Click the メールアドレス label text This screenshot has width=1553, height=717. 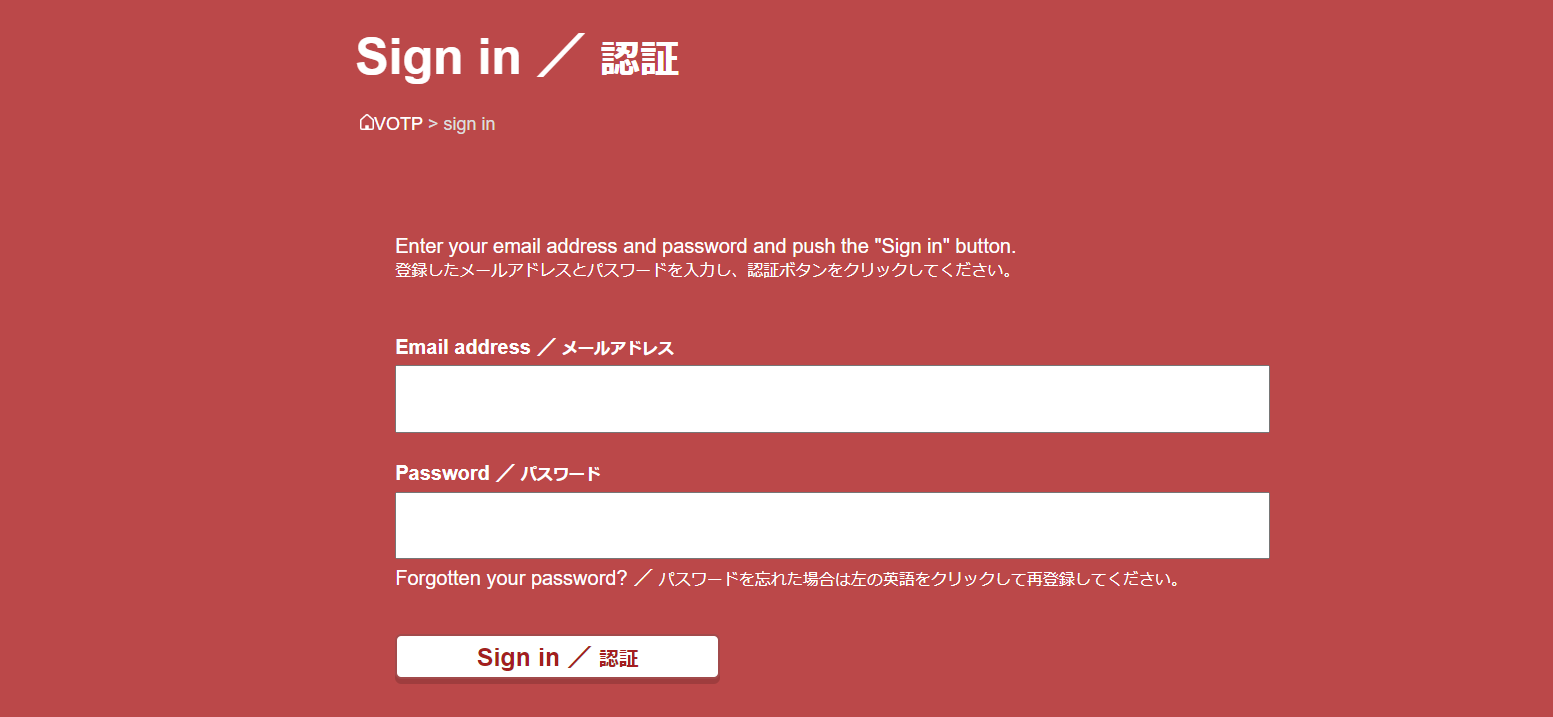point(617,348)
